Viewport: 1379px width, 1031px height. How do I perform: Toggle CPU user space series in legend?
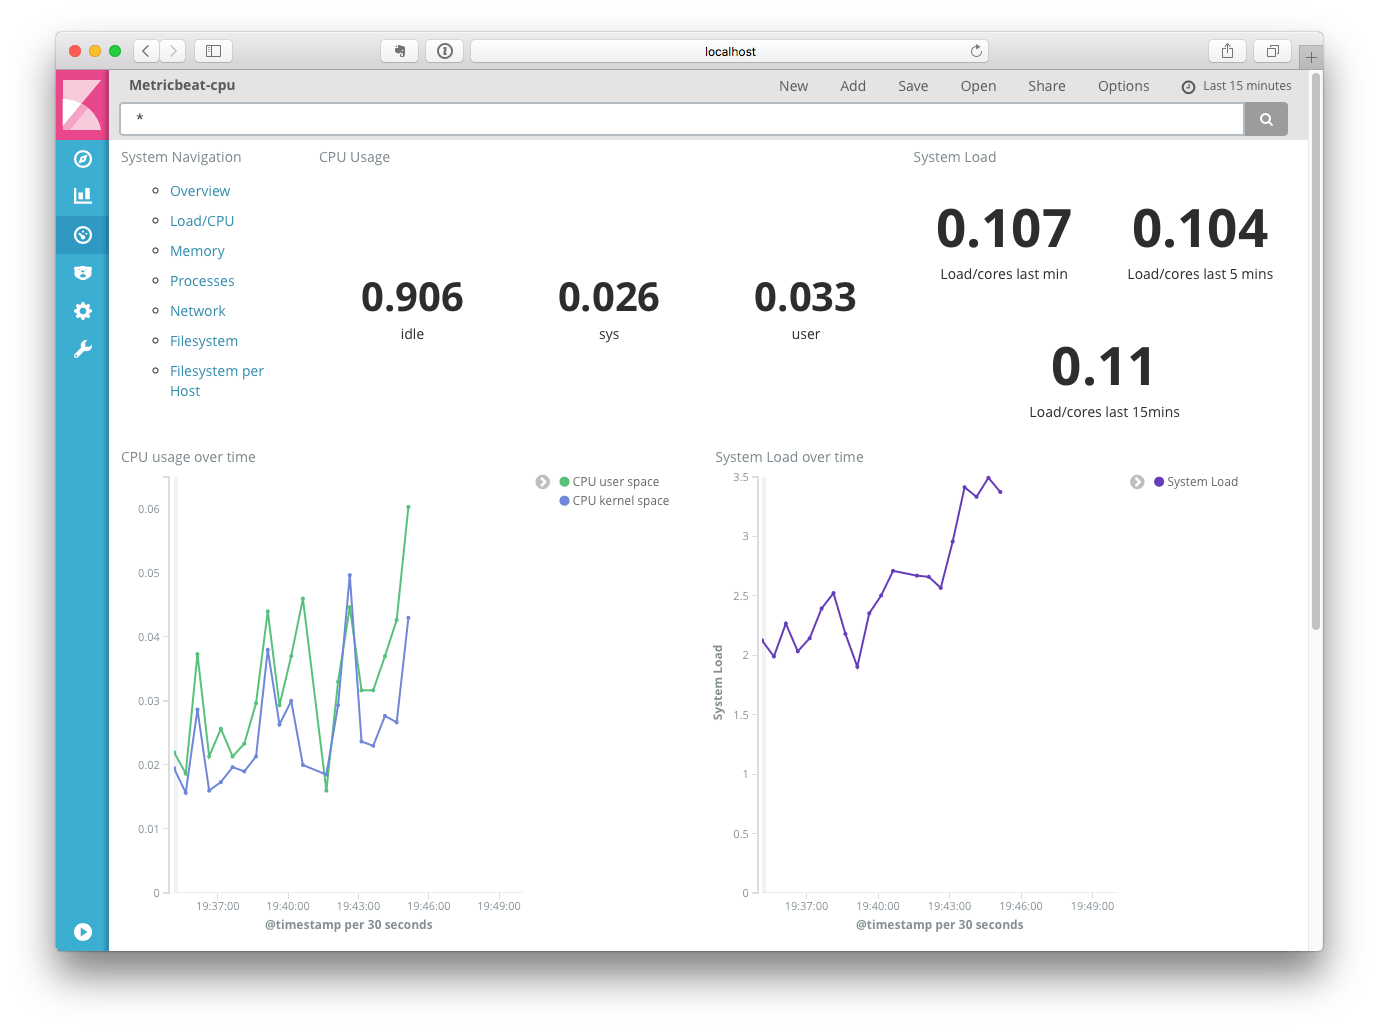(610, 481)
